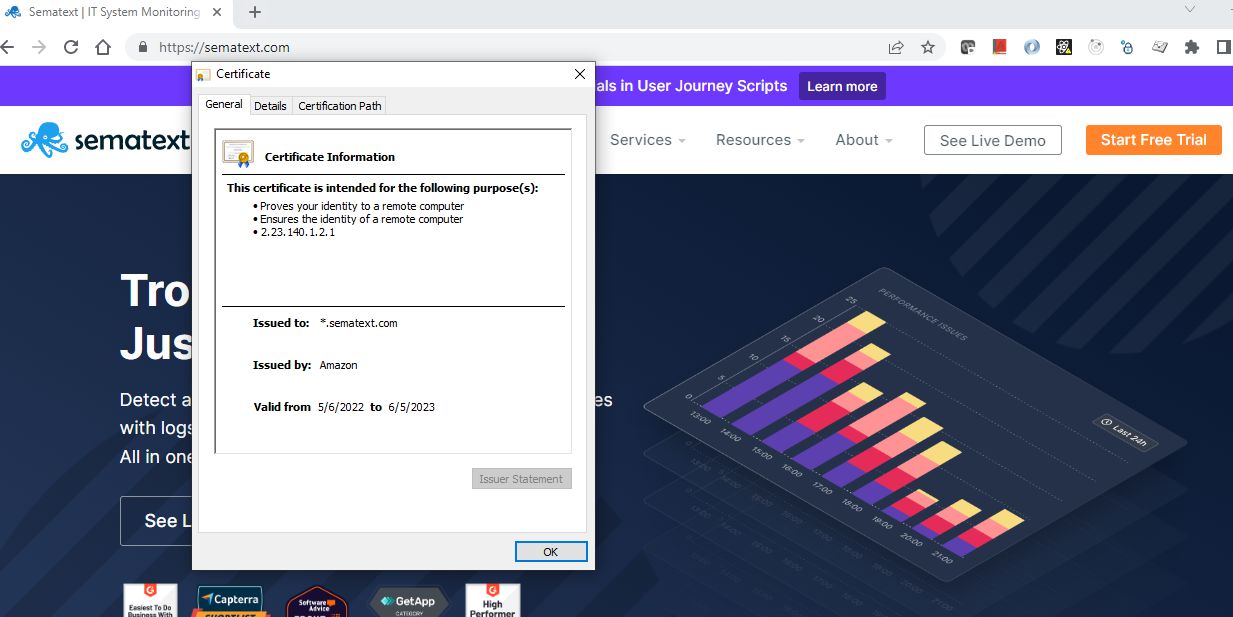The width and height of the screenshot is (1233, 617).
Task: Click the See Live Demo button
Action: [x=993, y=141]
